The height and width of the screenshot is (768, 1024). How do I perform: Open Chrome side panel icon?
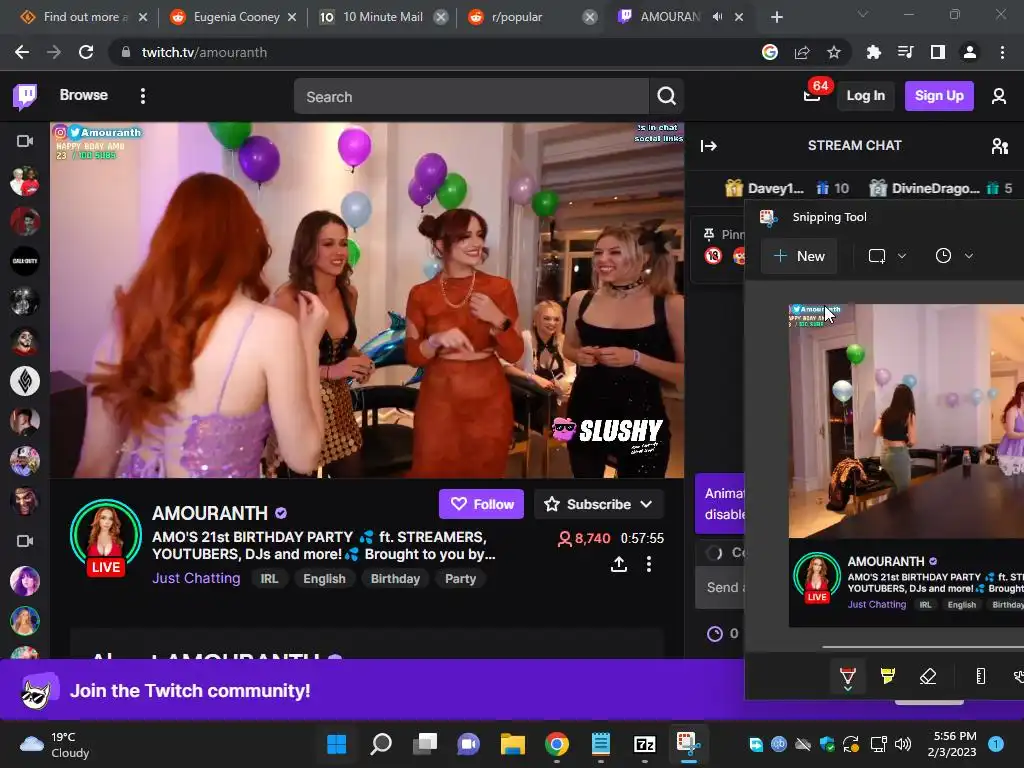pos(938,52)
